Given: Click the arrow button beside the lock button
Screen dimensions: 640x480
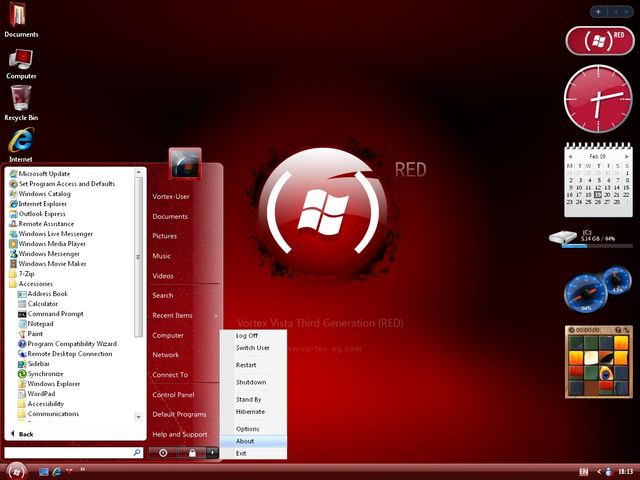Looking at the screenshot, I should 212,453.
